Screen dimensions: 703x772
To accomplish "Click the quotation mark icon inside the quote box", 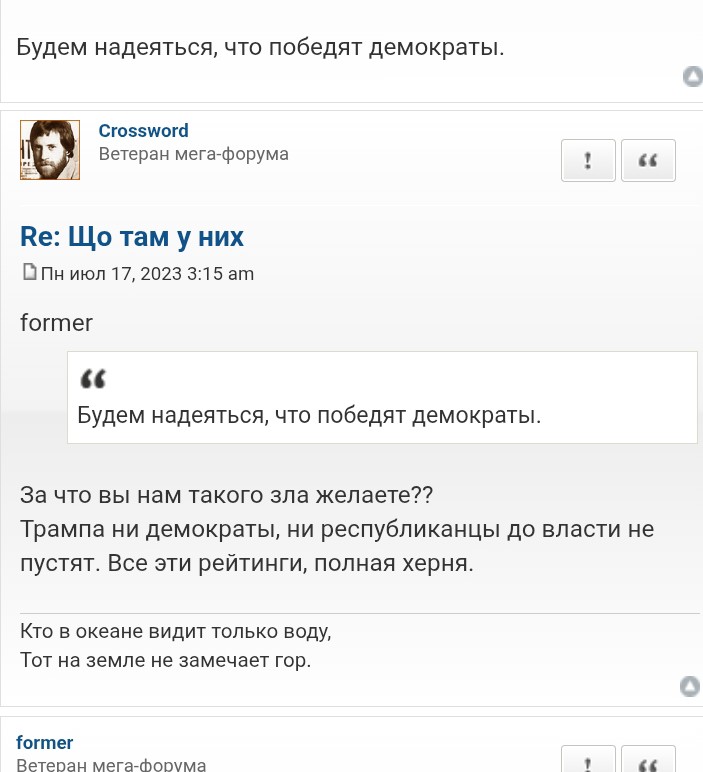I will point(92,379).
